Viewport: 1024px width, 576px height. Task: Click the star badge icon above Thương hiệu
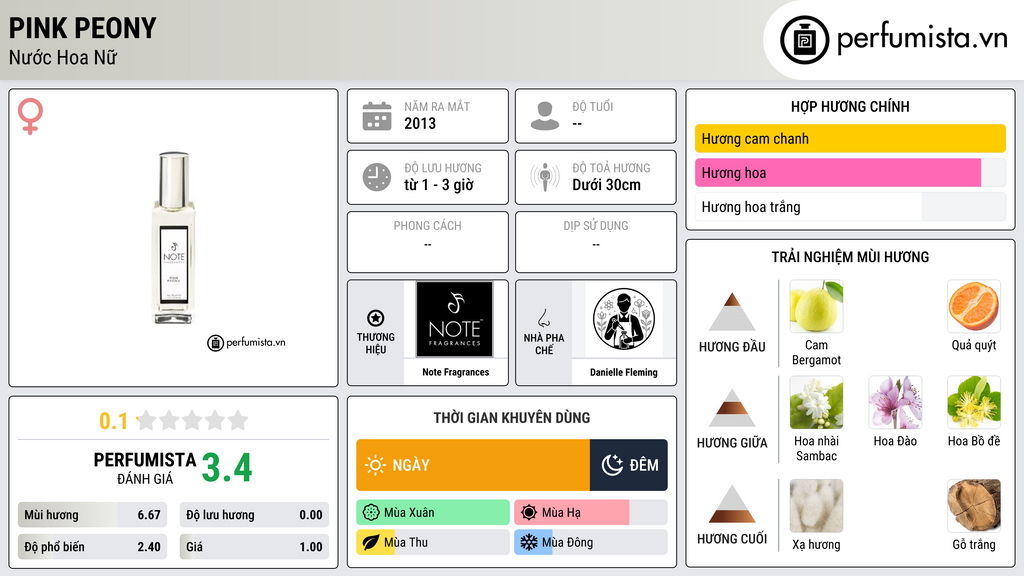(376, 318)
